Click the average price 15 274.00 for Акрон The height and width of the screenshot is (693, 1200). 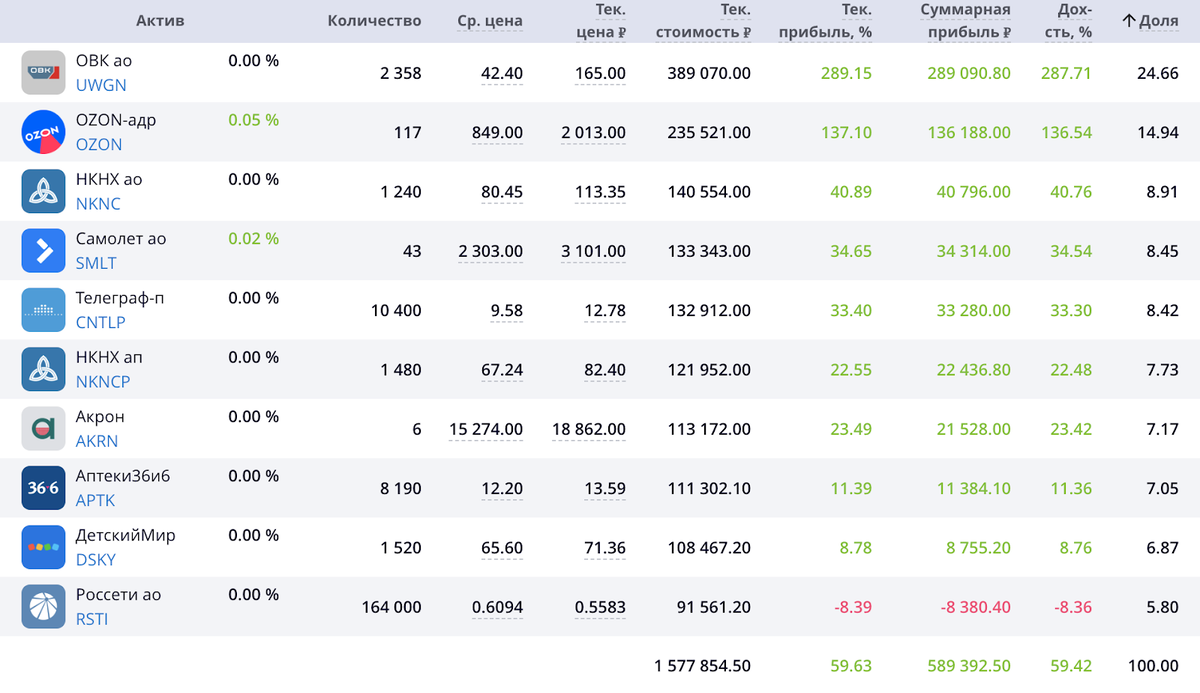(486, 429)
